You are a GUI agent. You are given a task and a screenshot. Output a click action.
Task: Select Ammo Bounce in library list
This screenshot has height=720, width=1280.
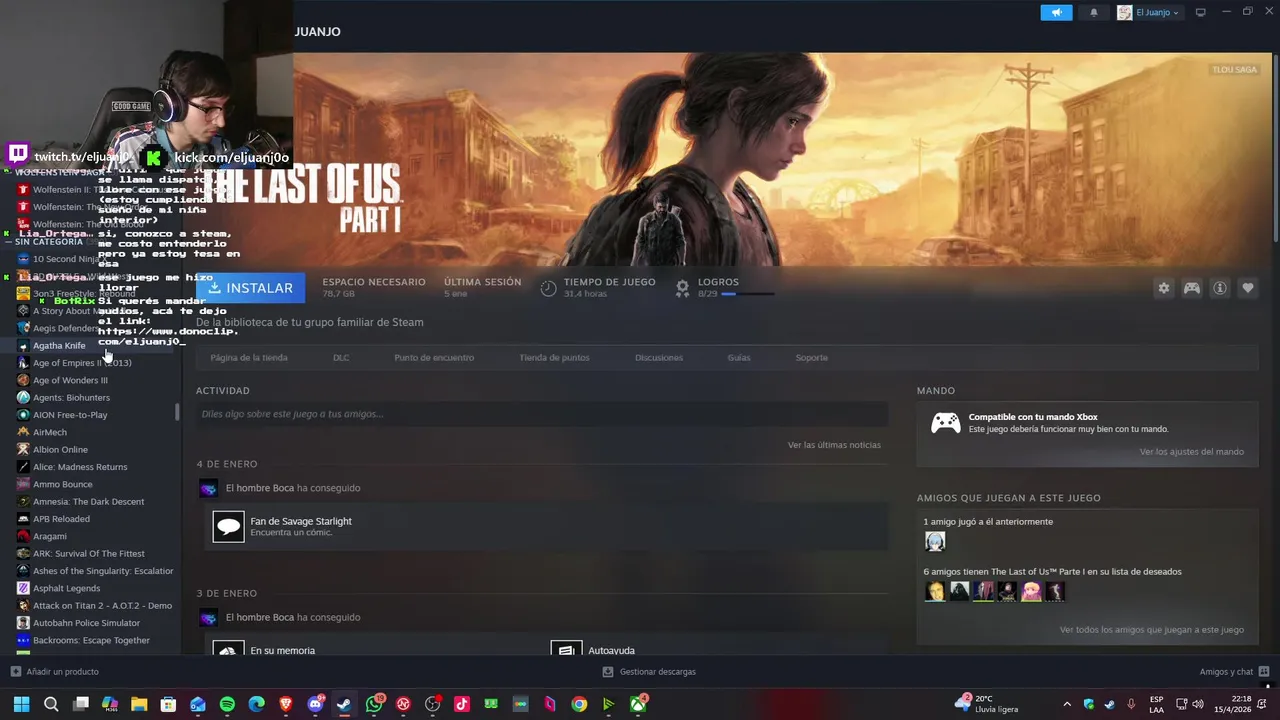pos(62,485)
